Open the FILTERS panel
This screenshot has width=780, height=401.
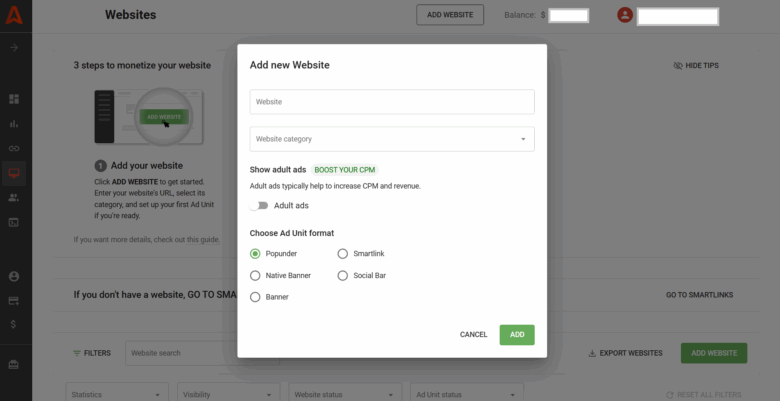pos(92,353)
